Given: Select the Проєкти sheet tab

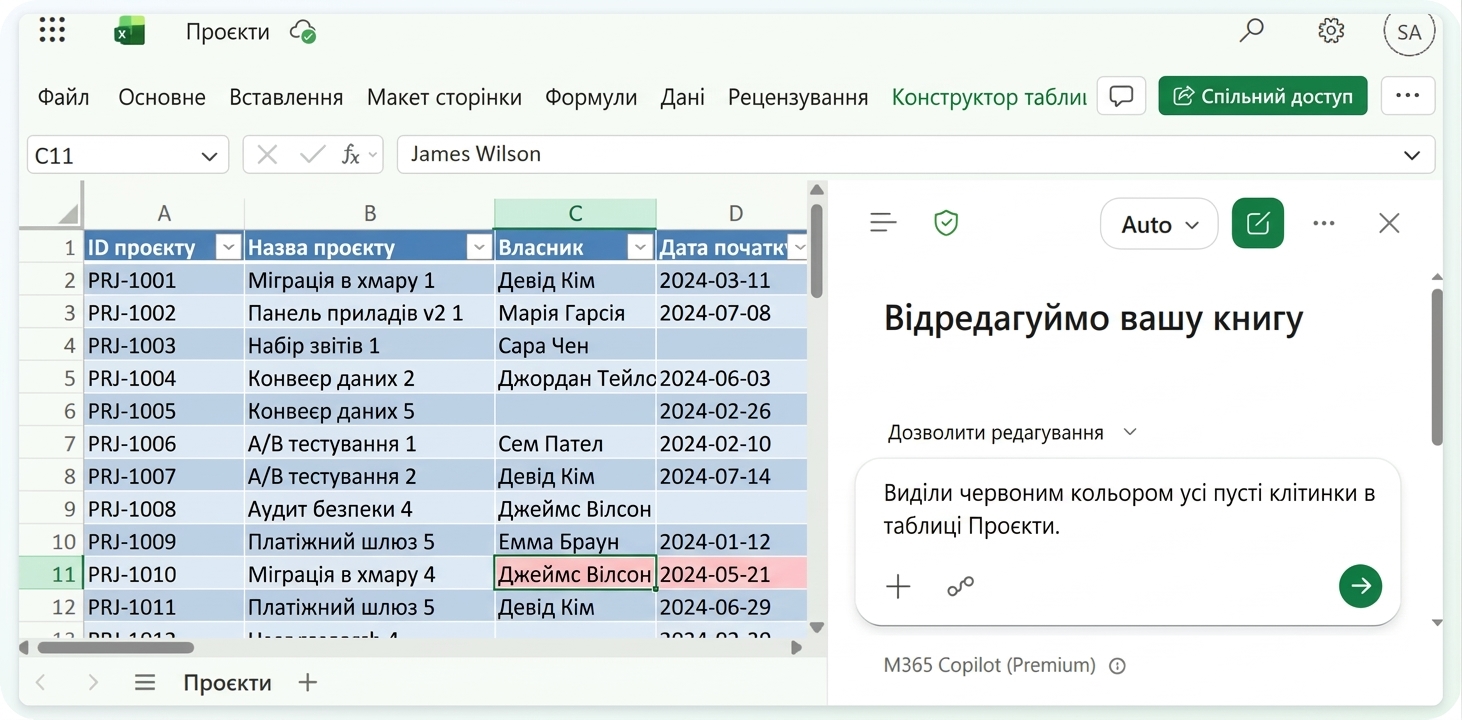Looking at the screenshot, I should 227,683.
